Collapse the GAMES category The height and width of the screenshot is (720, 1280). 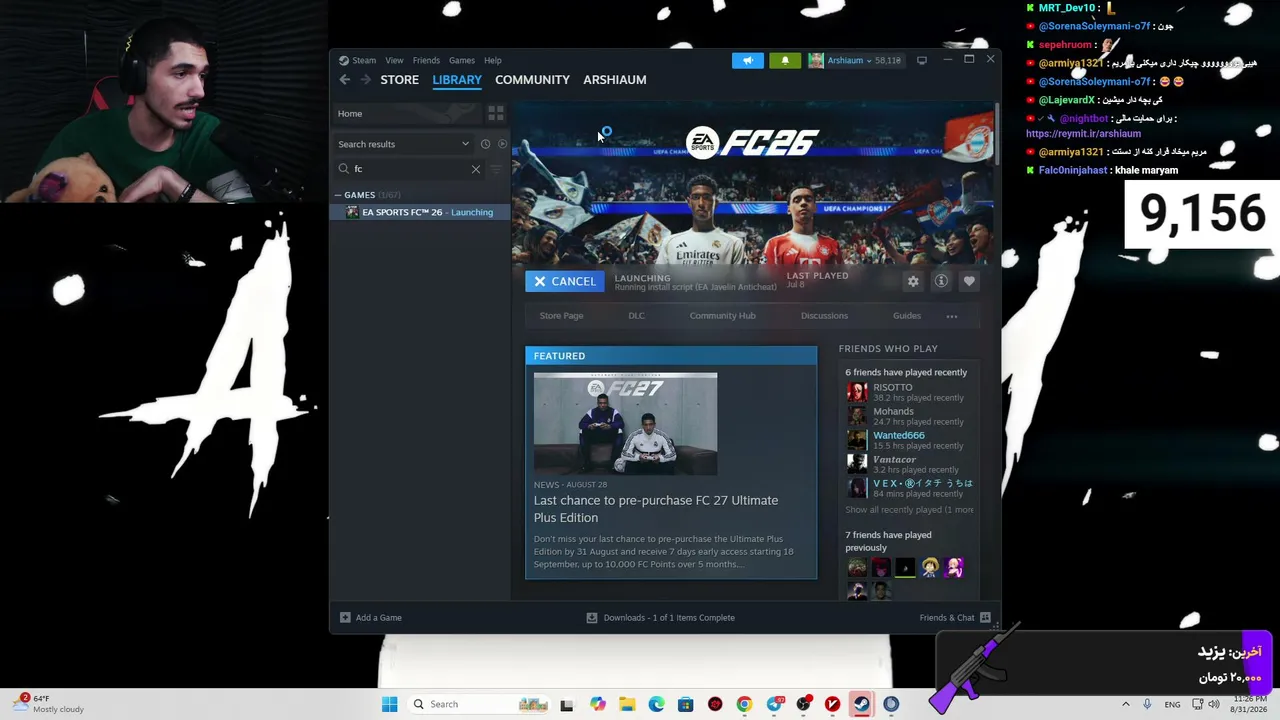[x=338, y=195]
